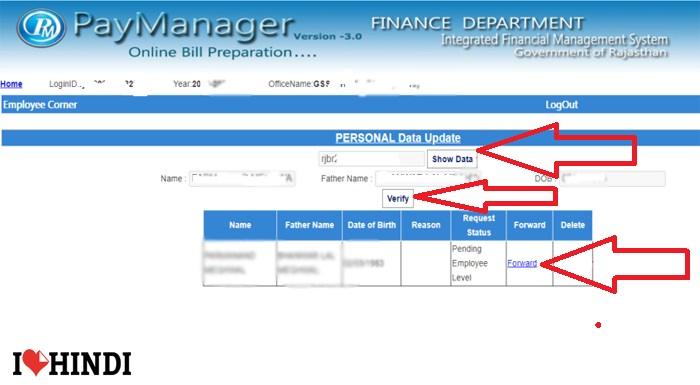Open the Employee Corner menu

tap(40, 105)
